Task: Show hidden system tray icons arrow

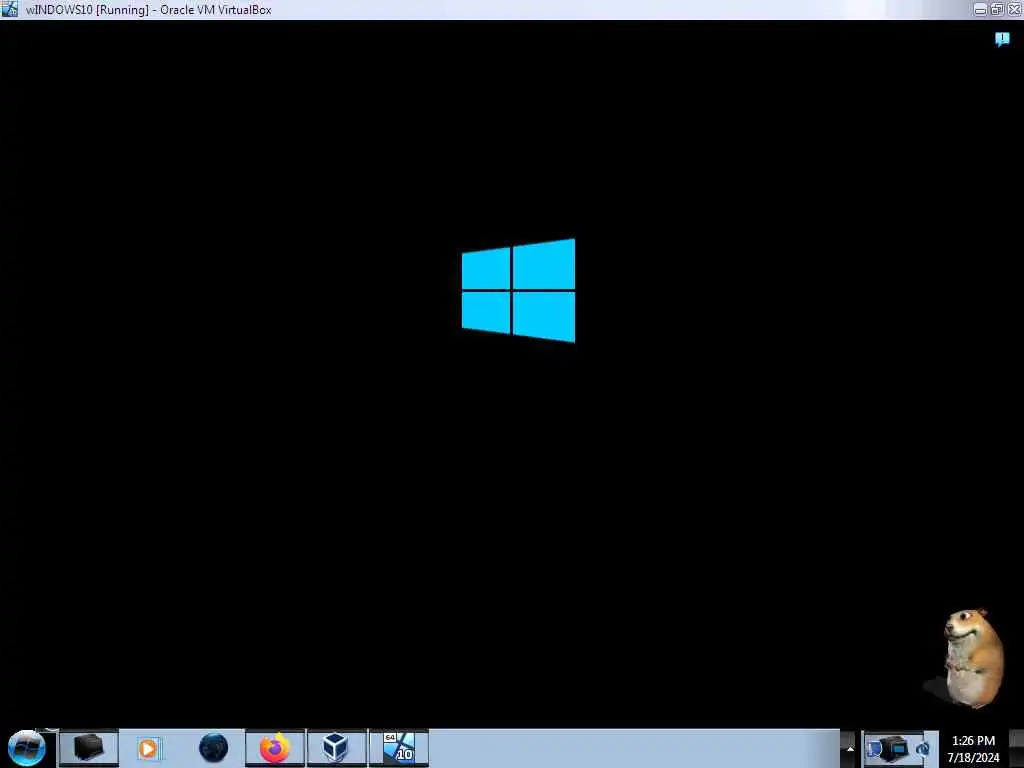Action: [850, 749]
